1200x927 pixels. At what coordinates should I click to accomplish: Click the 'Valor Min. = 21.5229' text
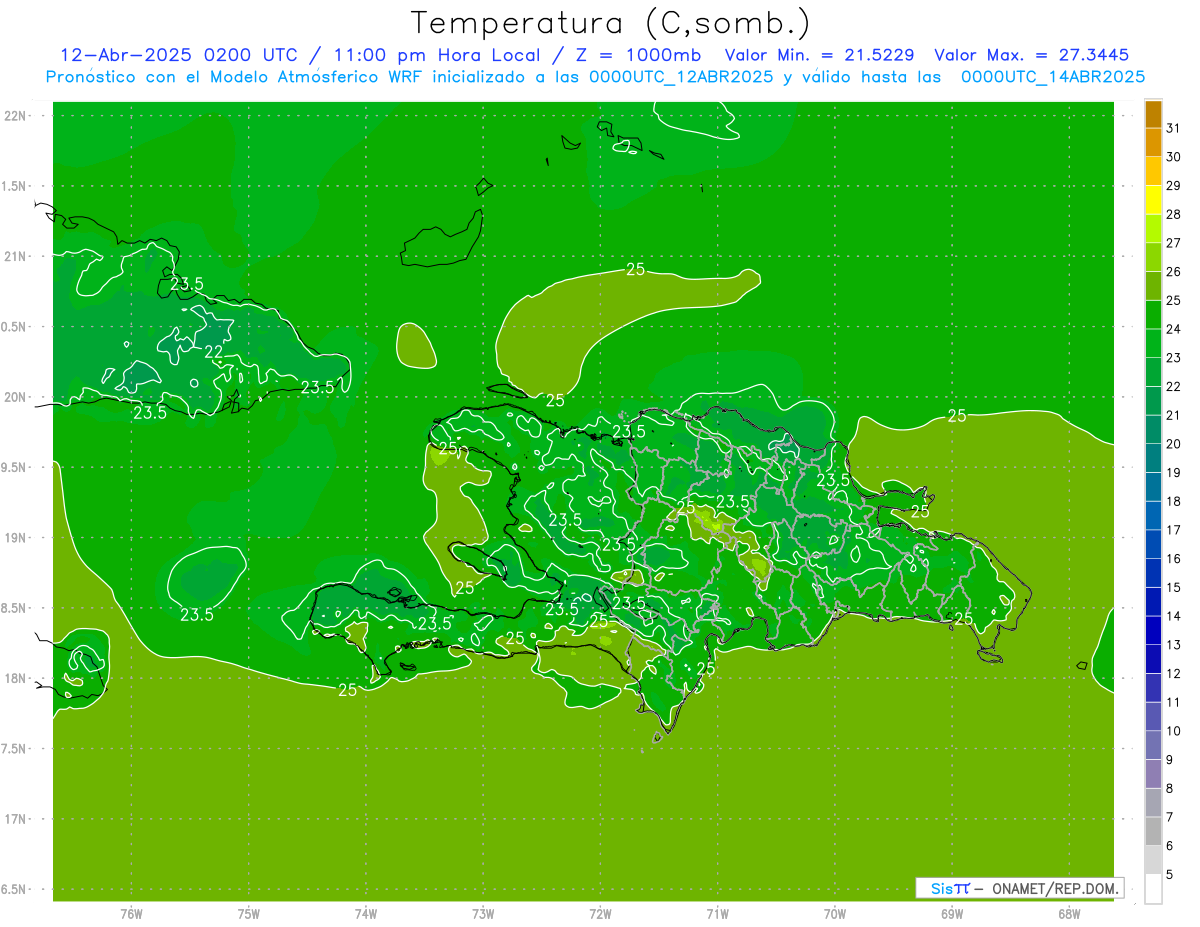[x=819, y=55]
